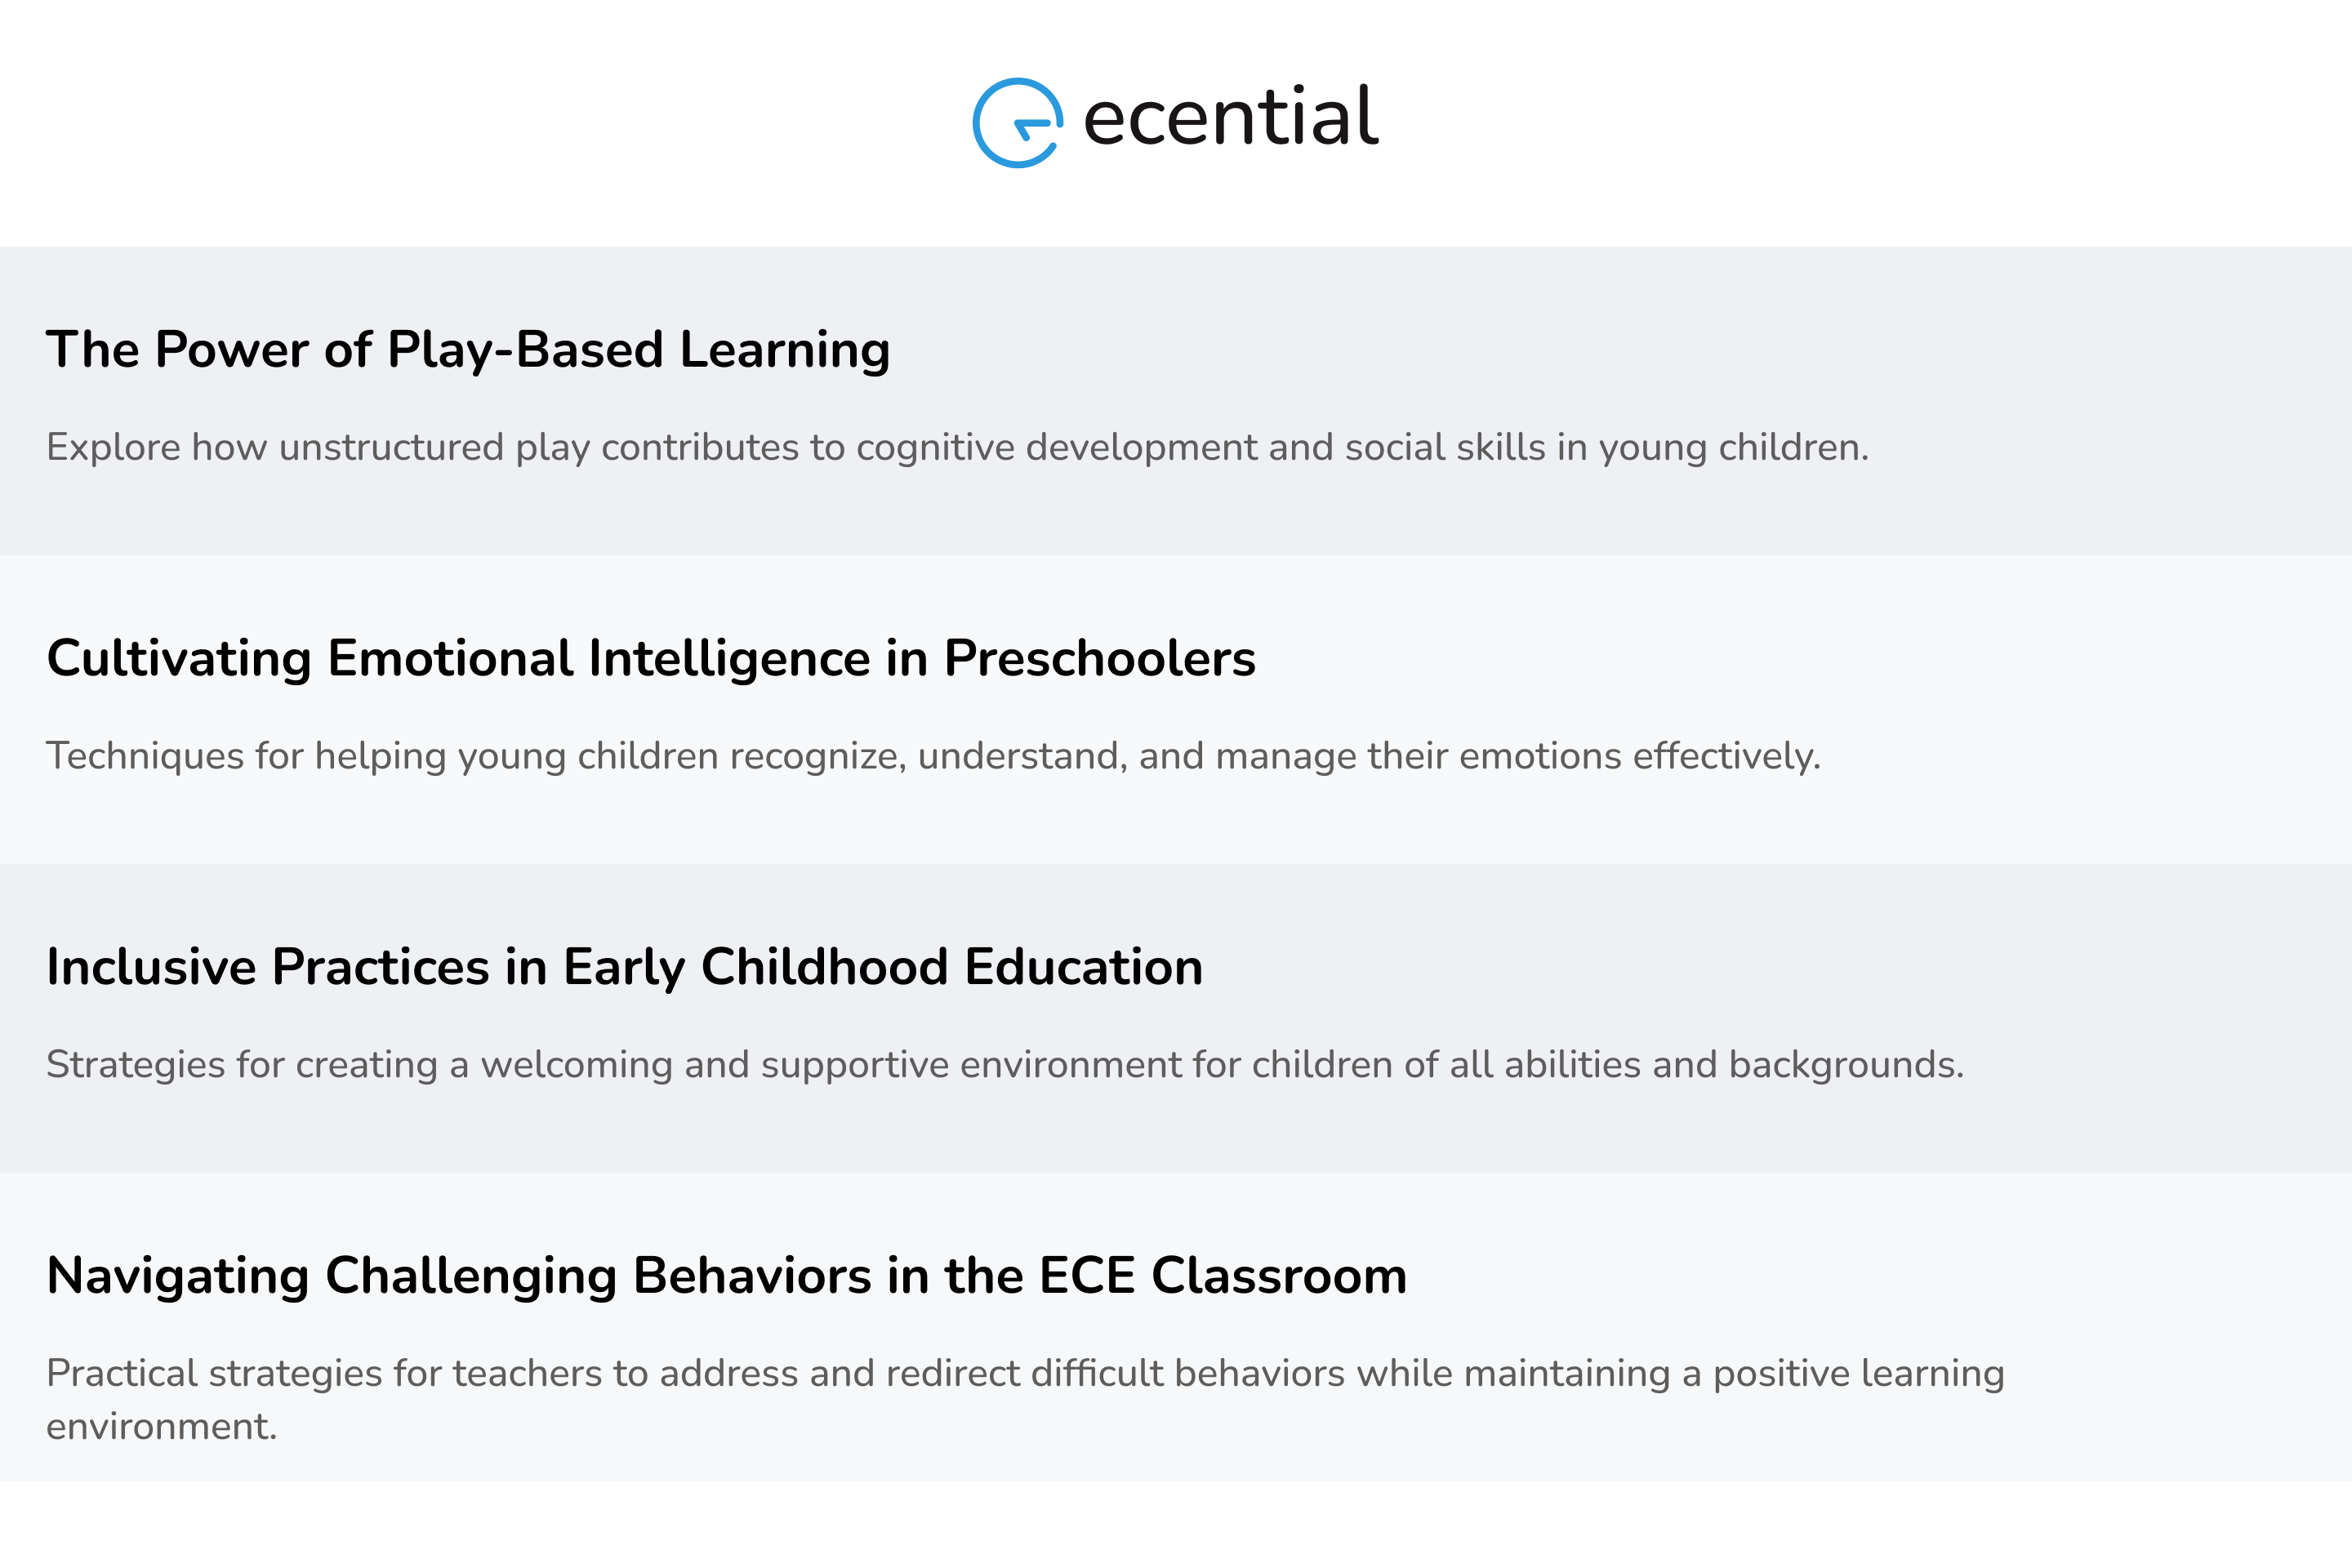Open Cultivating Emotional Intelligence in Preschoolers
The image size is (2352, 1568).
(651, 659)
